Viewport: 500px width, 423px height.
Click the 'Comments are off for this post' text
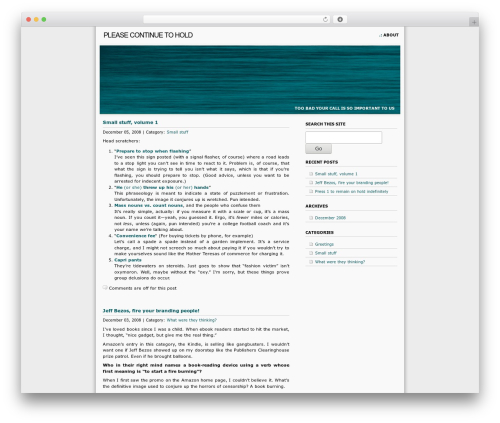pos(143,288)
